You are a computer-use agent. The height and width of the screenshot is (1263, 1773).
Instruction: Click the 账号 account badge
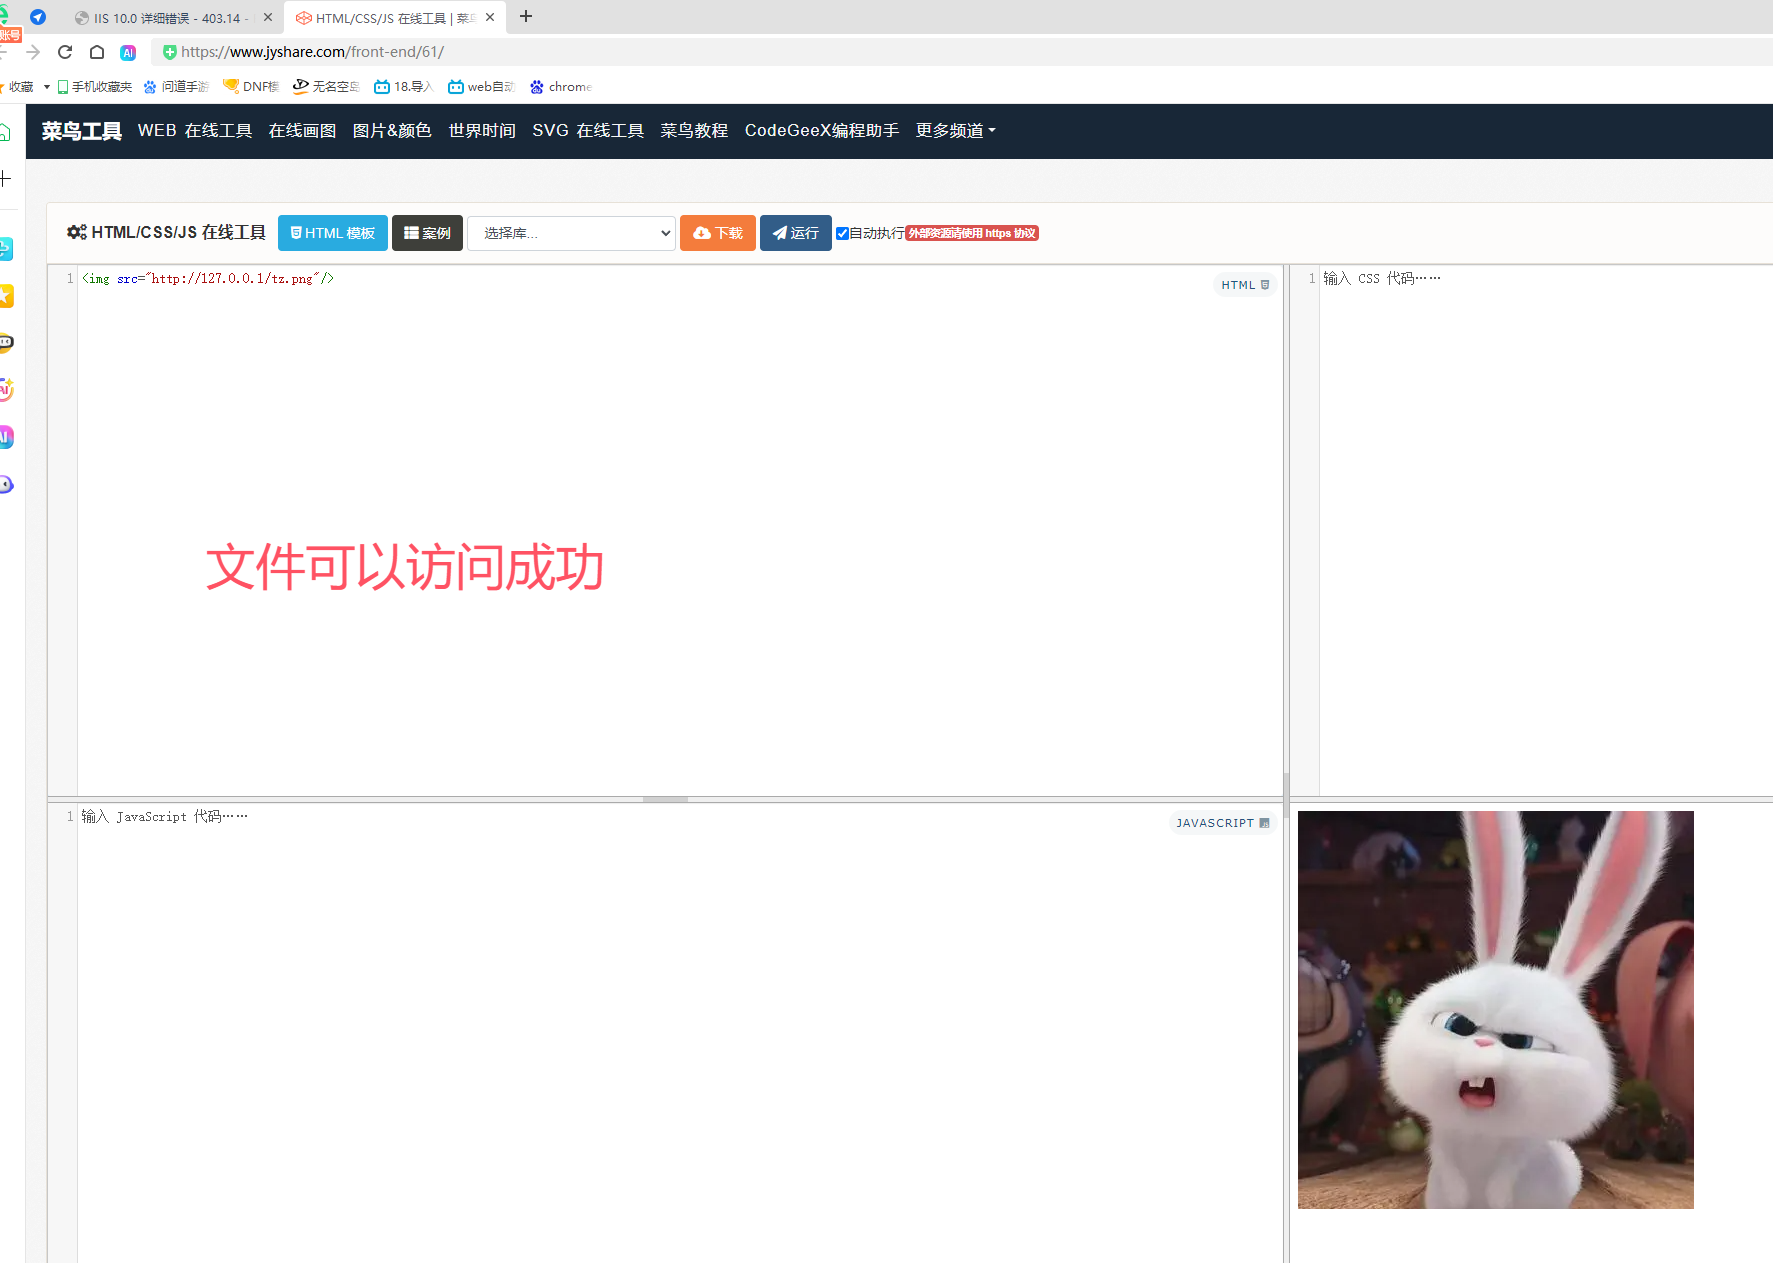(10, 35)
